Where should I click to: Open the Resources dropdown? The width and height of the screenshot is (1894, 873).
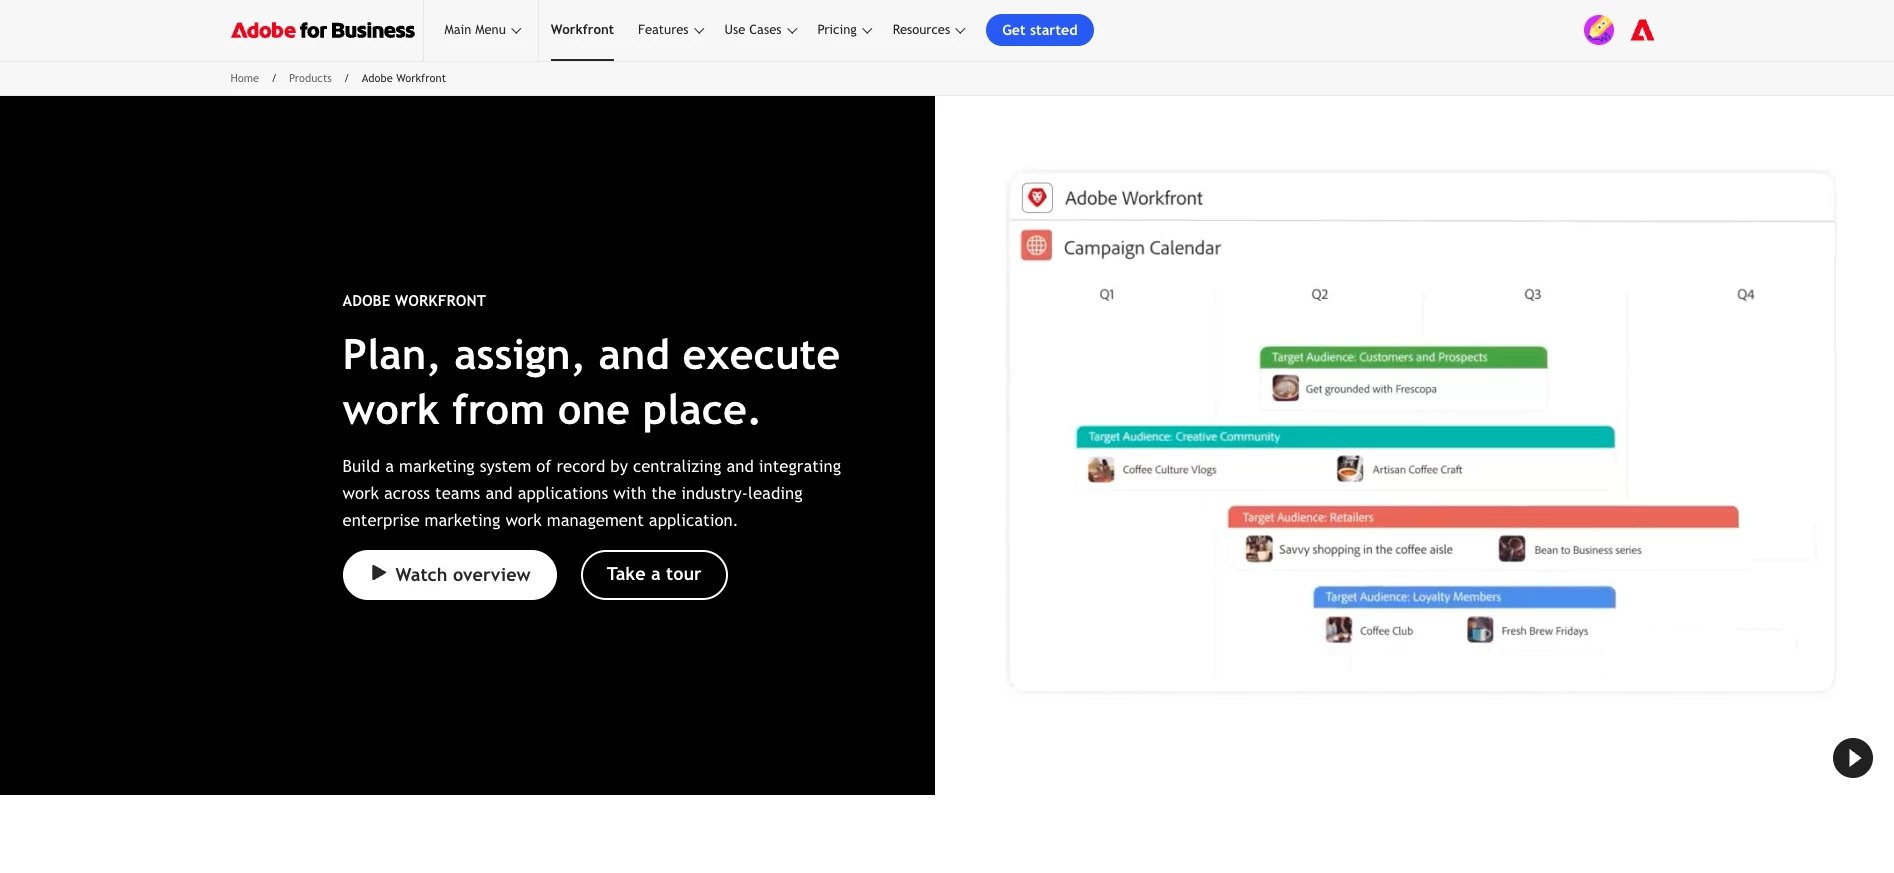coord(928,30)
